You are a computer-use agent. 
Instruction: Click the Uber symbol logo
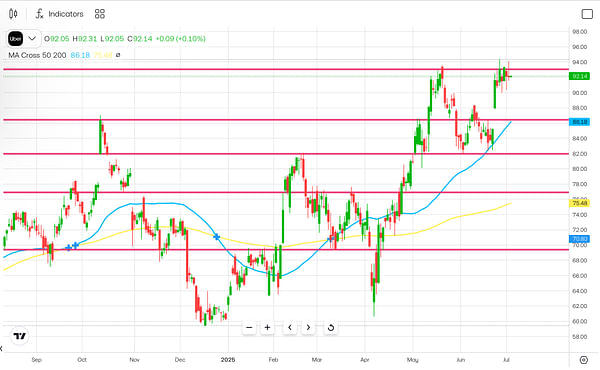point(16,39)
